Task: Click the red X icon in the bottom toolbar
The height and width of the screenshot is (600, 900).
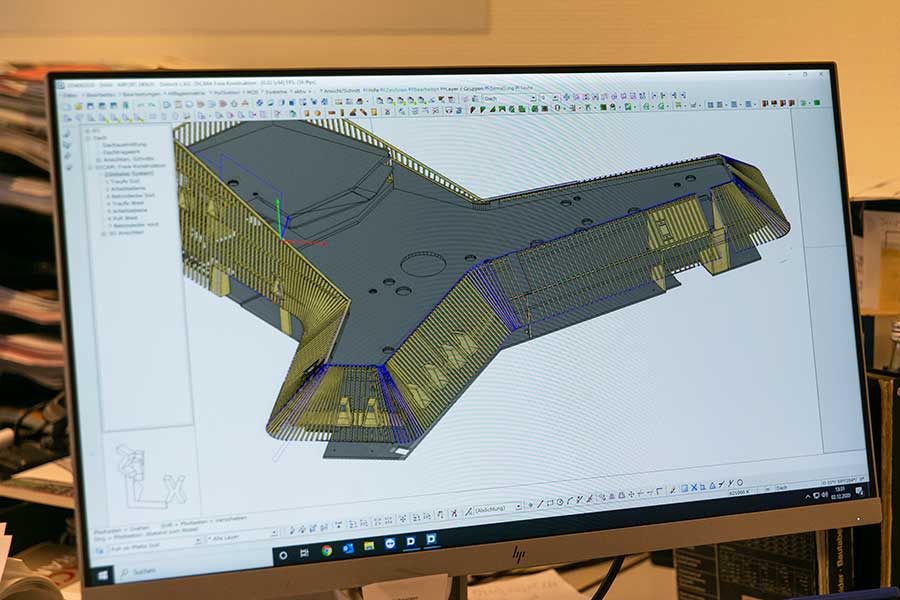Action: coord(454,513)
